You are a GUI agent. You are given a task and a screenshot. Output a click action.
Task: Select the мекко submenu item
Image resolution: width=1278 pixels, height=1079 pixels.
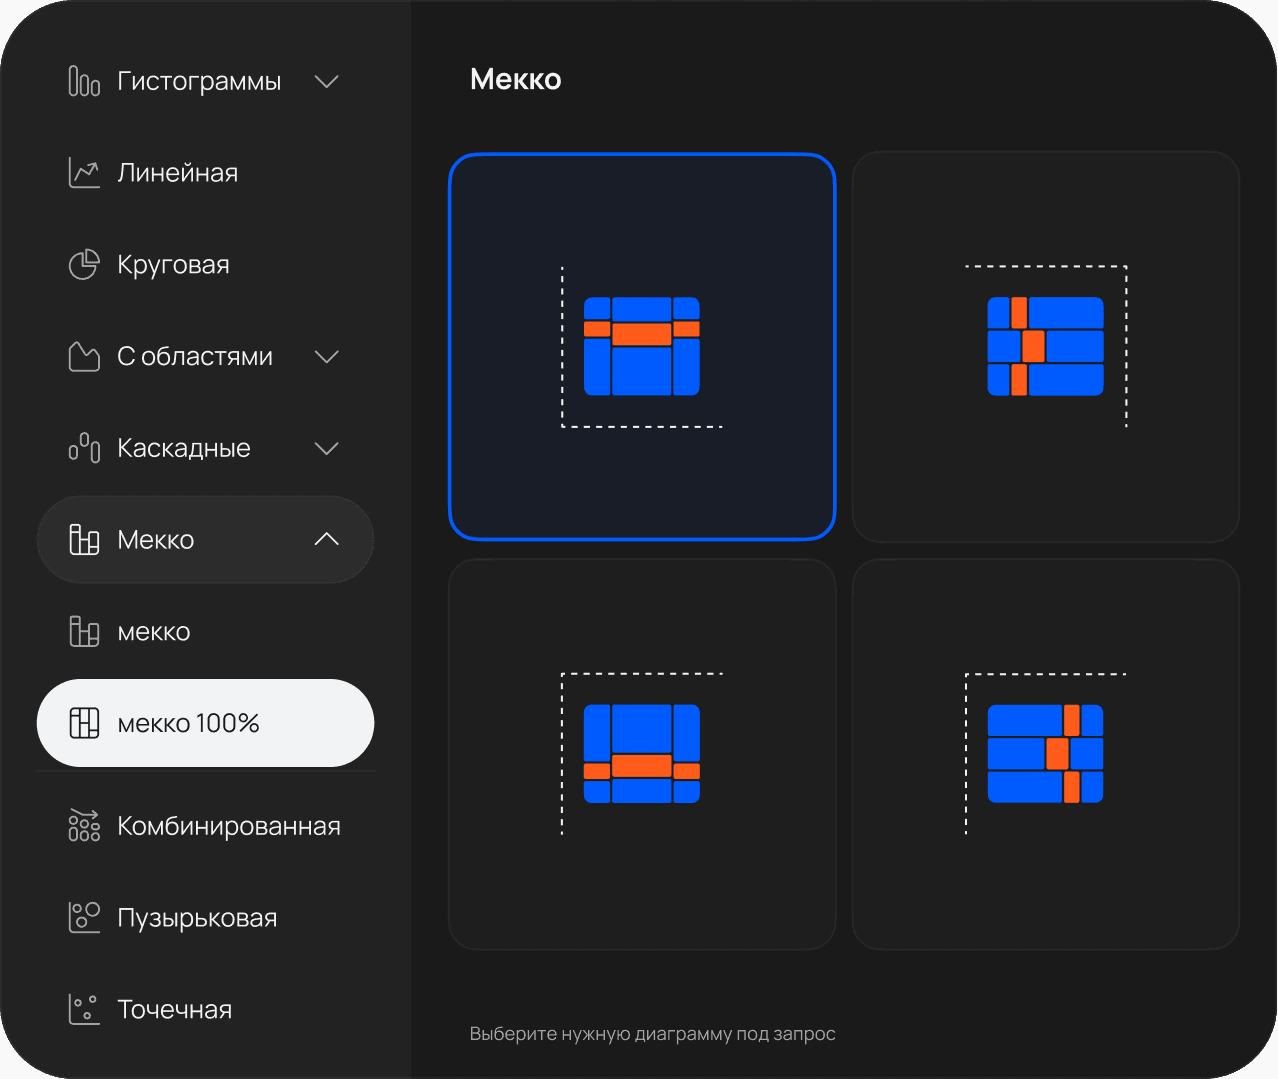(x=154, y=632)
